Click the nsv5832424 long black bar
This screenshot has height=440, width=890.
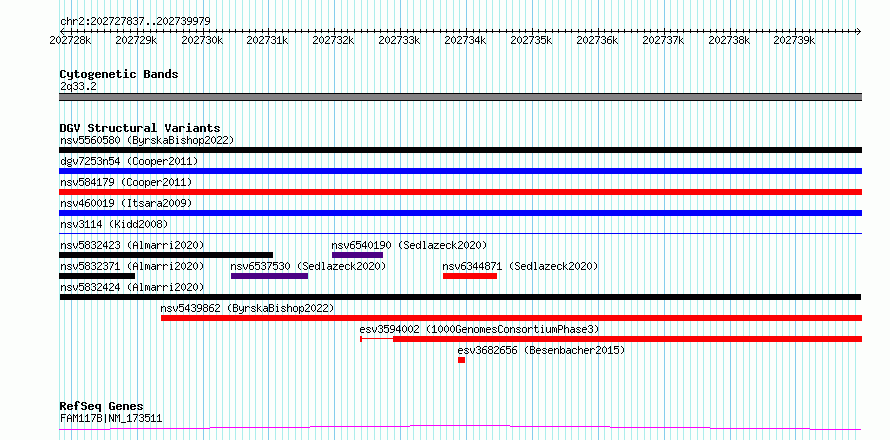[460, 297]
